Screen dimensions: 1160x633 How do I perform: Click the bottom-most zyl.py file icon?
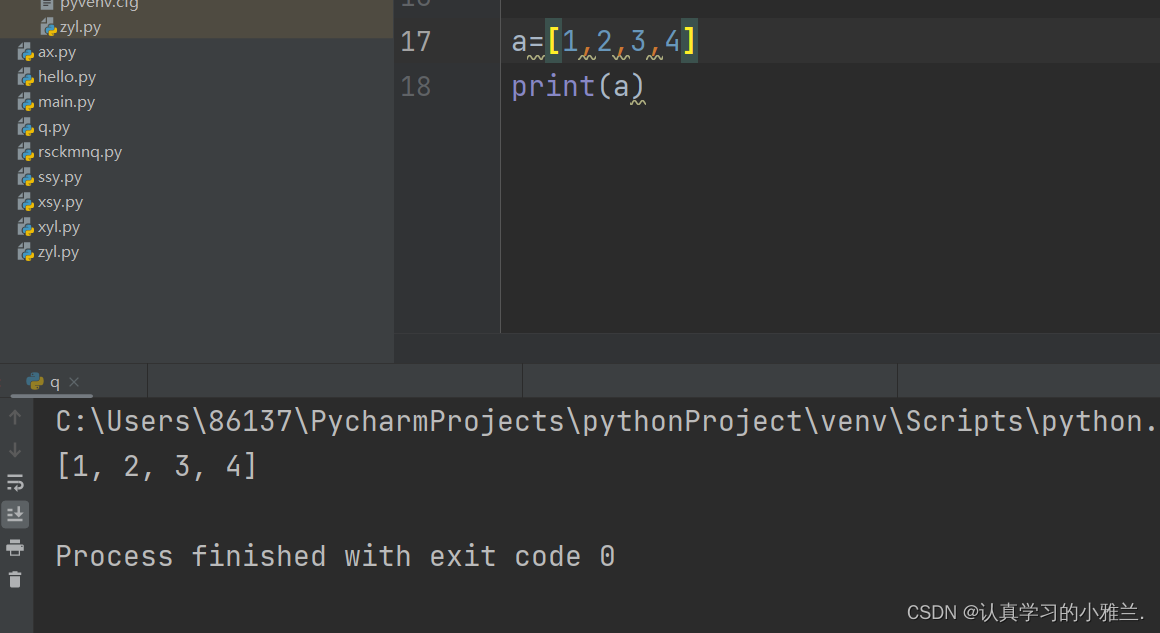26,252
